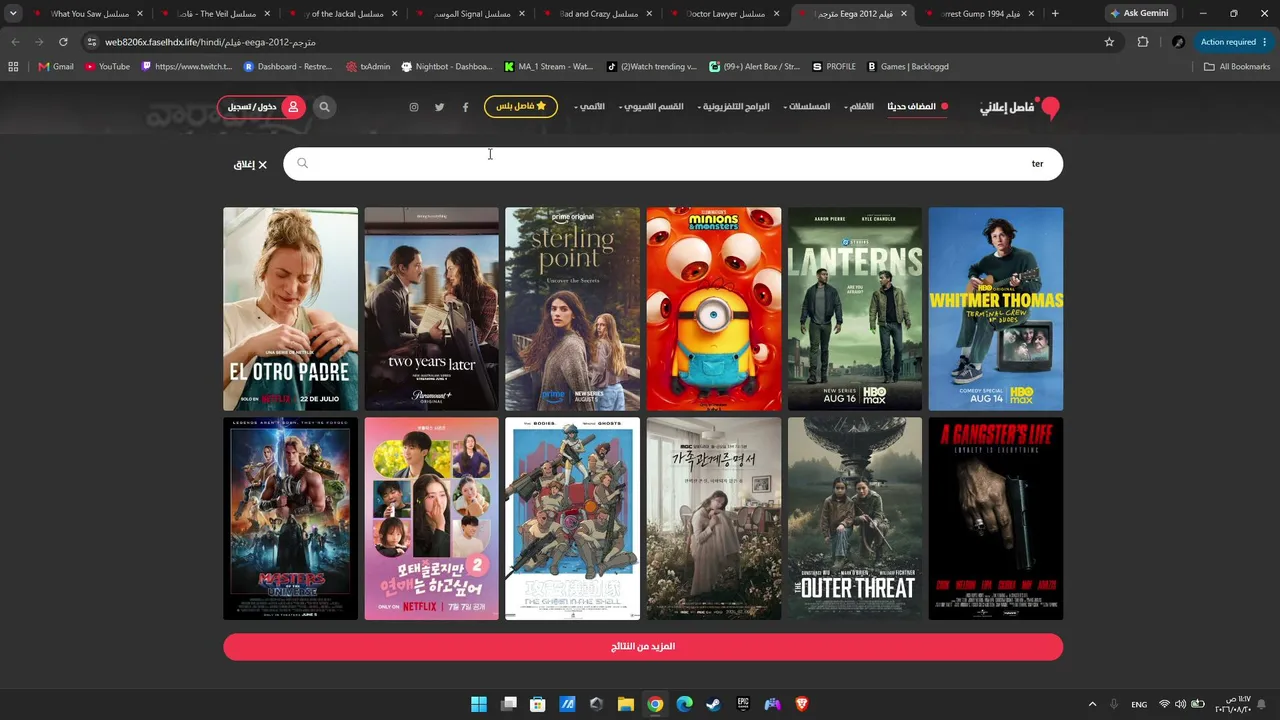
Task: Click the round search icon in site header
Action: 324,107
